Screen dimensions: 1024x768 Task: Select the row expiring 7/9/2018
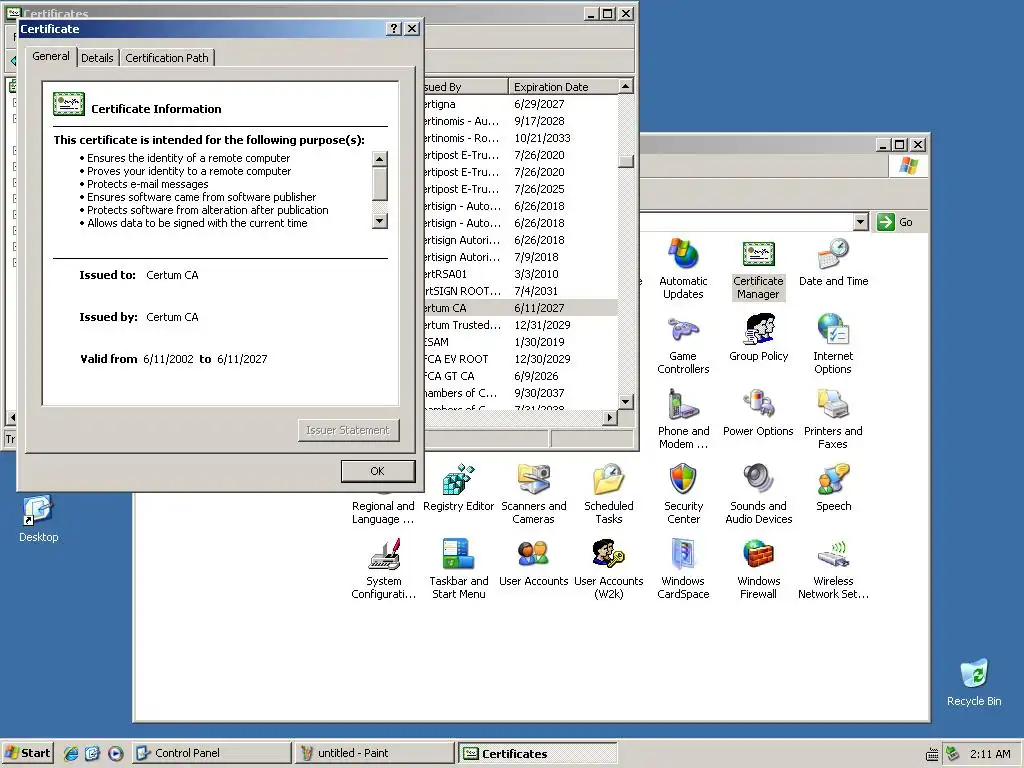[520, 257]
